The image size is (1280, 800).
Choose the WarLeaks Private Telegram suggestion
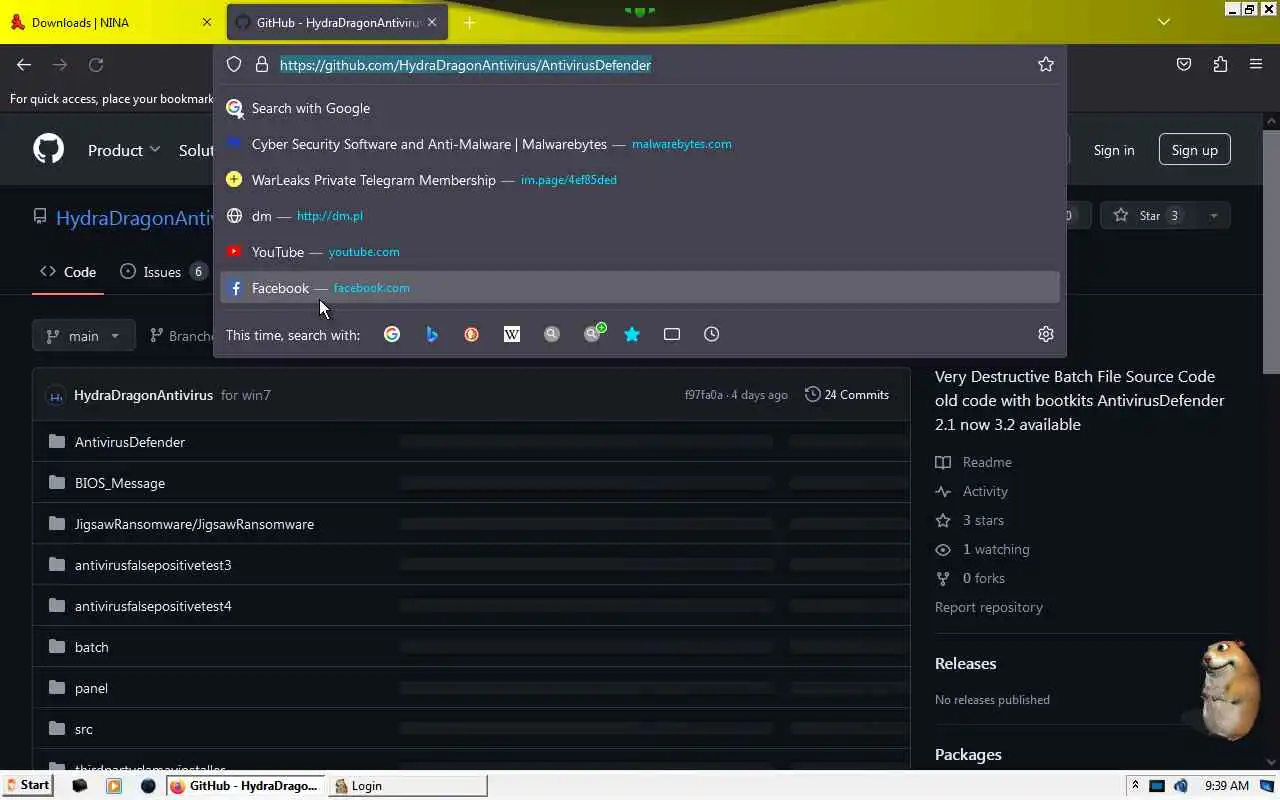tap(640, 180)
